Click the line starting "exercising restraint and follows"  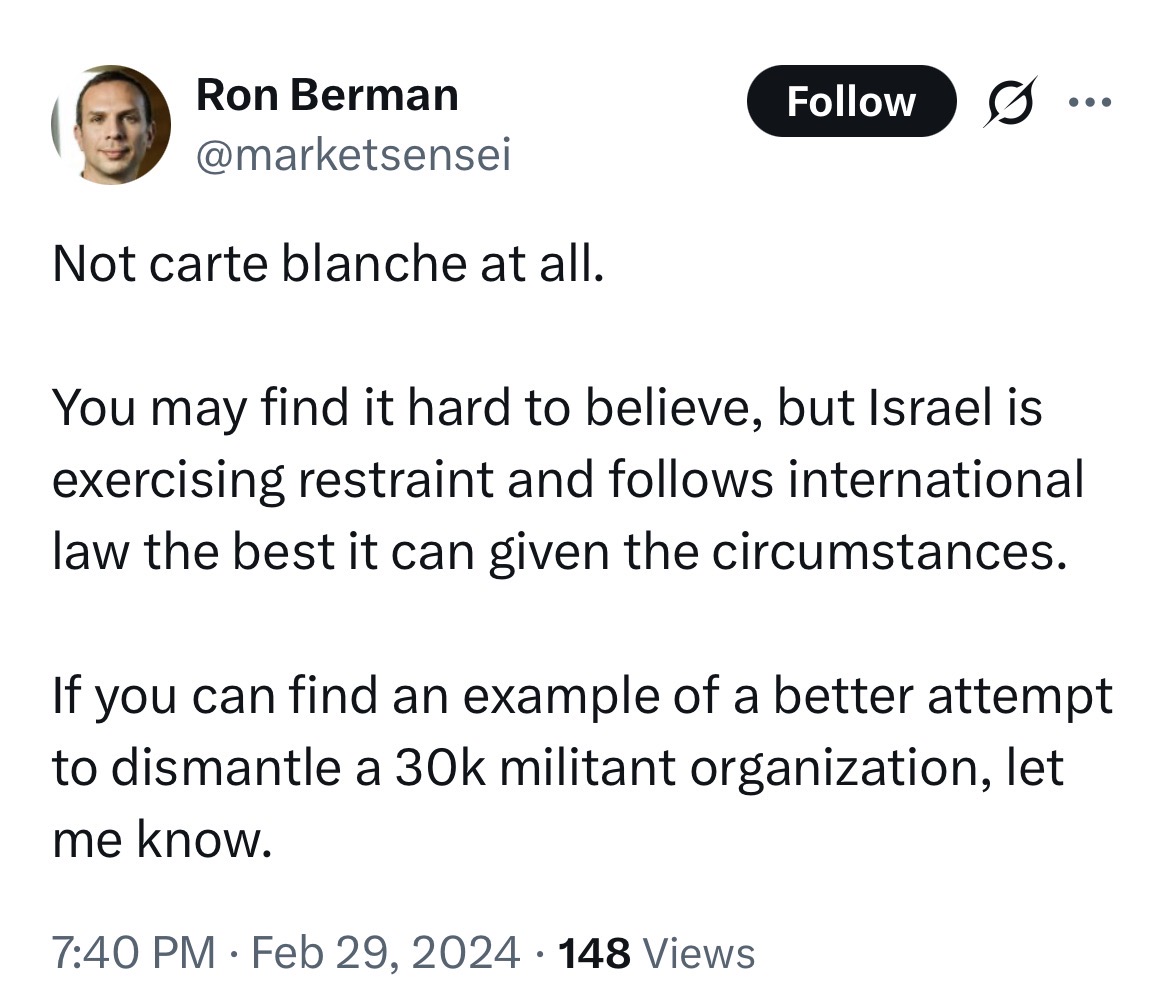point(568,480)
